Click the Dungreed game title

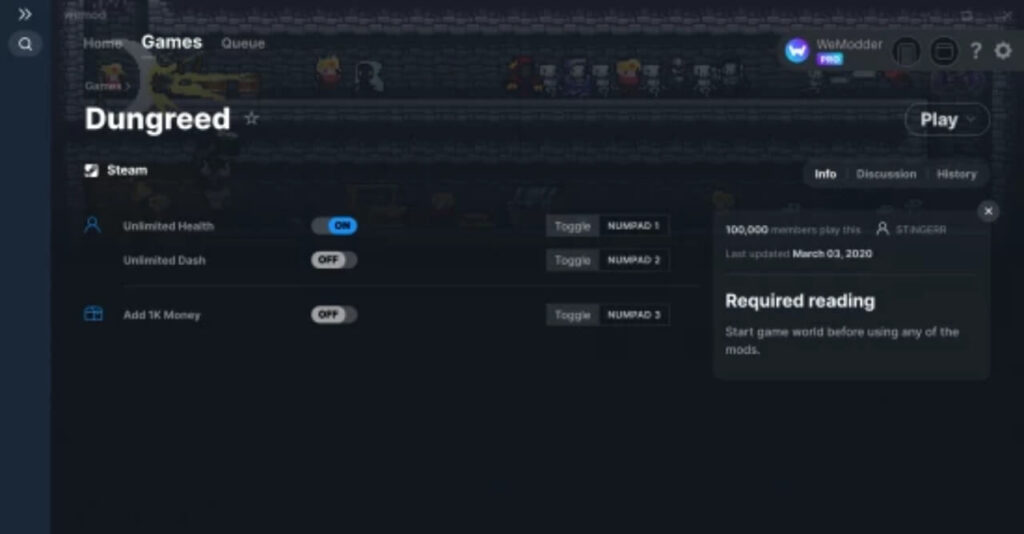(x=157, y=119)
